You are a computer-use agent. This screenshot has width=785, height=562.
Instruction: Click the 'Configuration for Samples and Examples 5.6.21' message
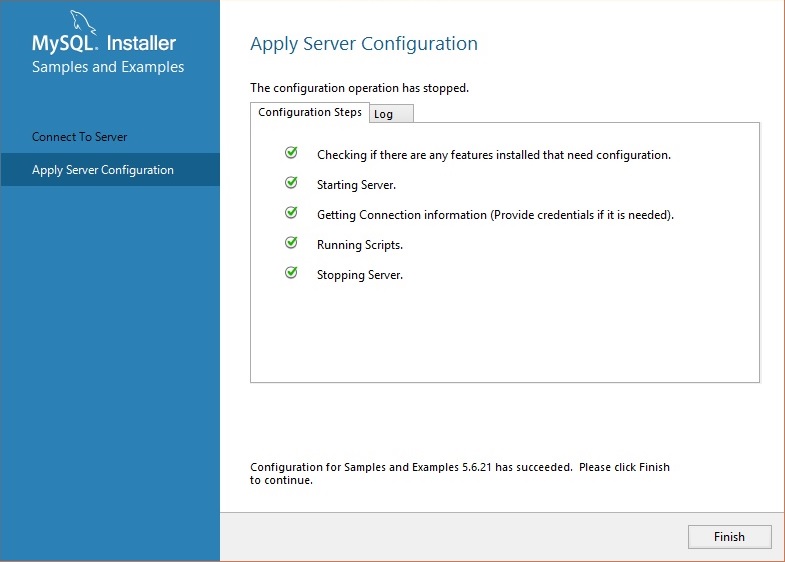point(460,473)
